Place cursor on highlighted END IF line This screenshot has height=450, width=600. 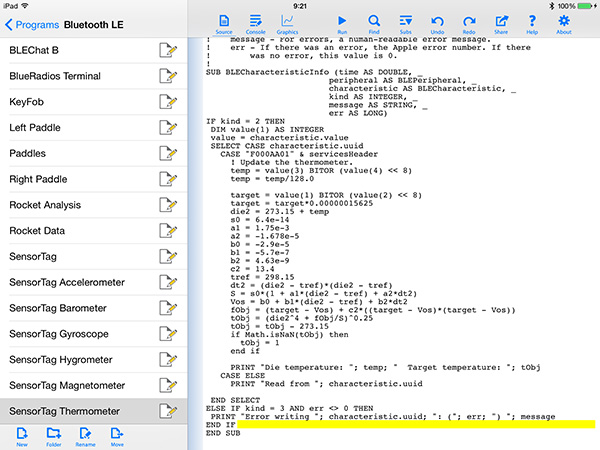click(x=400, y=424)
